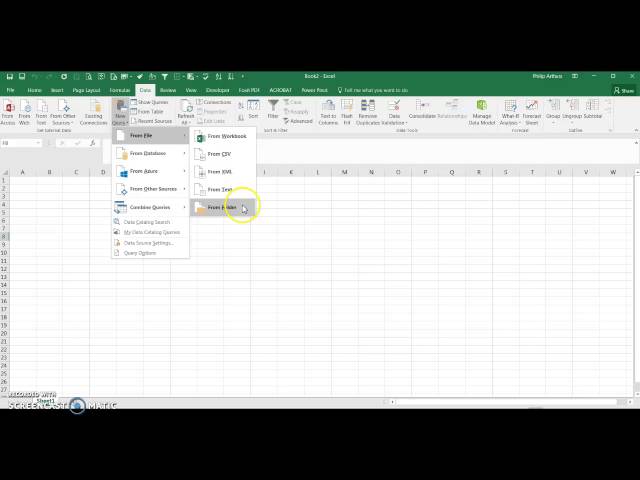The height and width of the screenshot is (480, 640).
Task: Click Advanced filter option
Action: [298, 121]
